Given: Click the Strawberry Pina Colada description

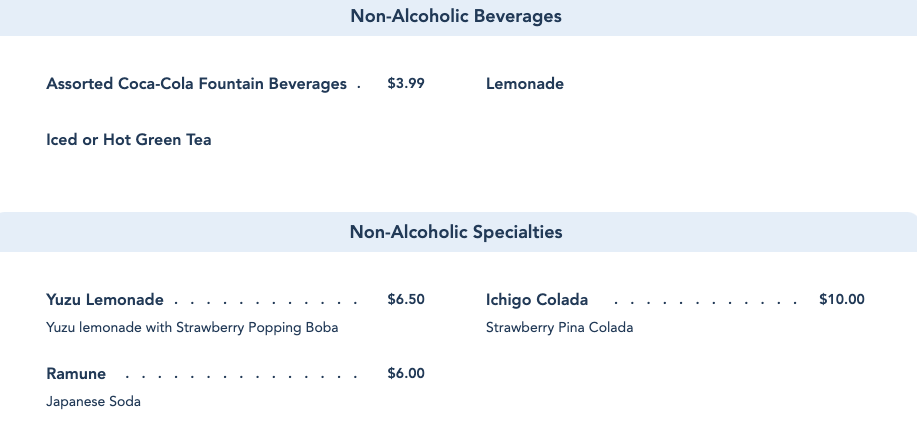Looking at the screenshot, I should [x=559, y=327].
